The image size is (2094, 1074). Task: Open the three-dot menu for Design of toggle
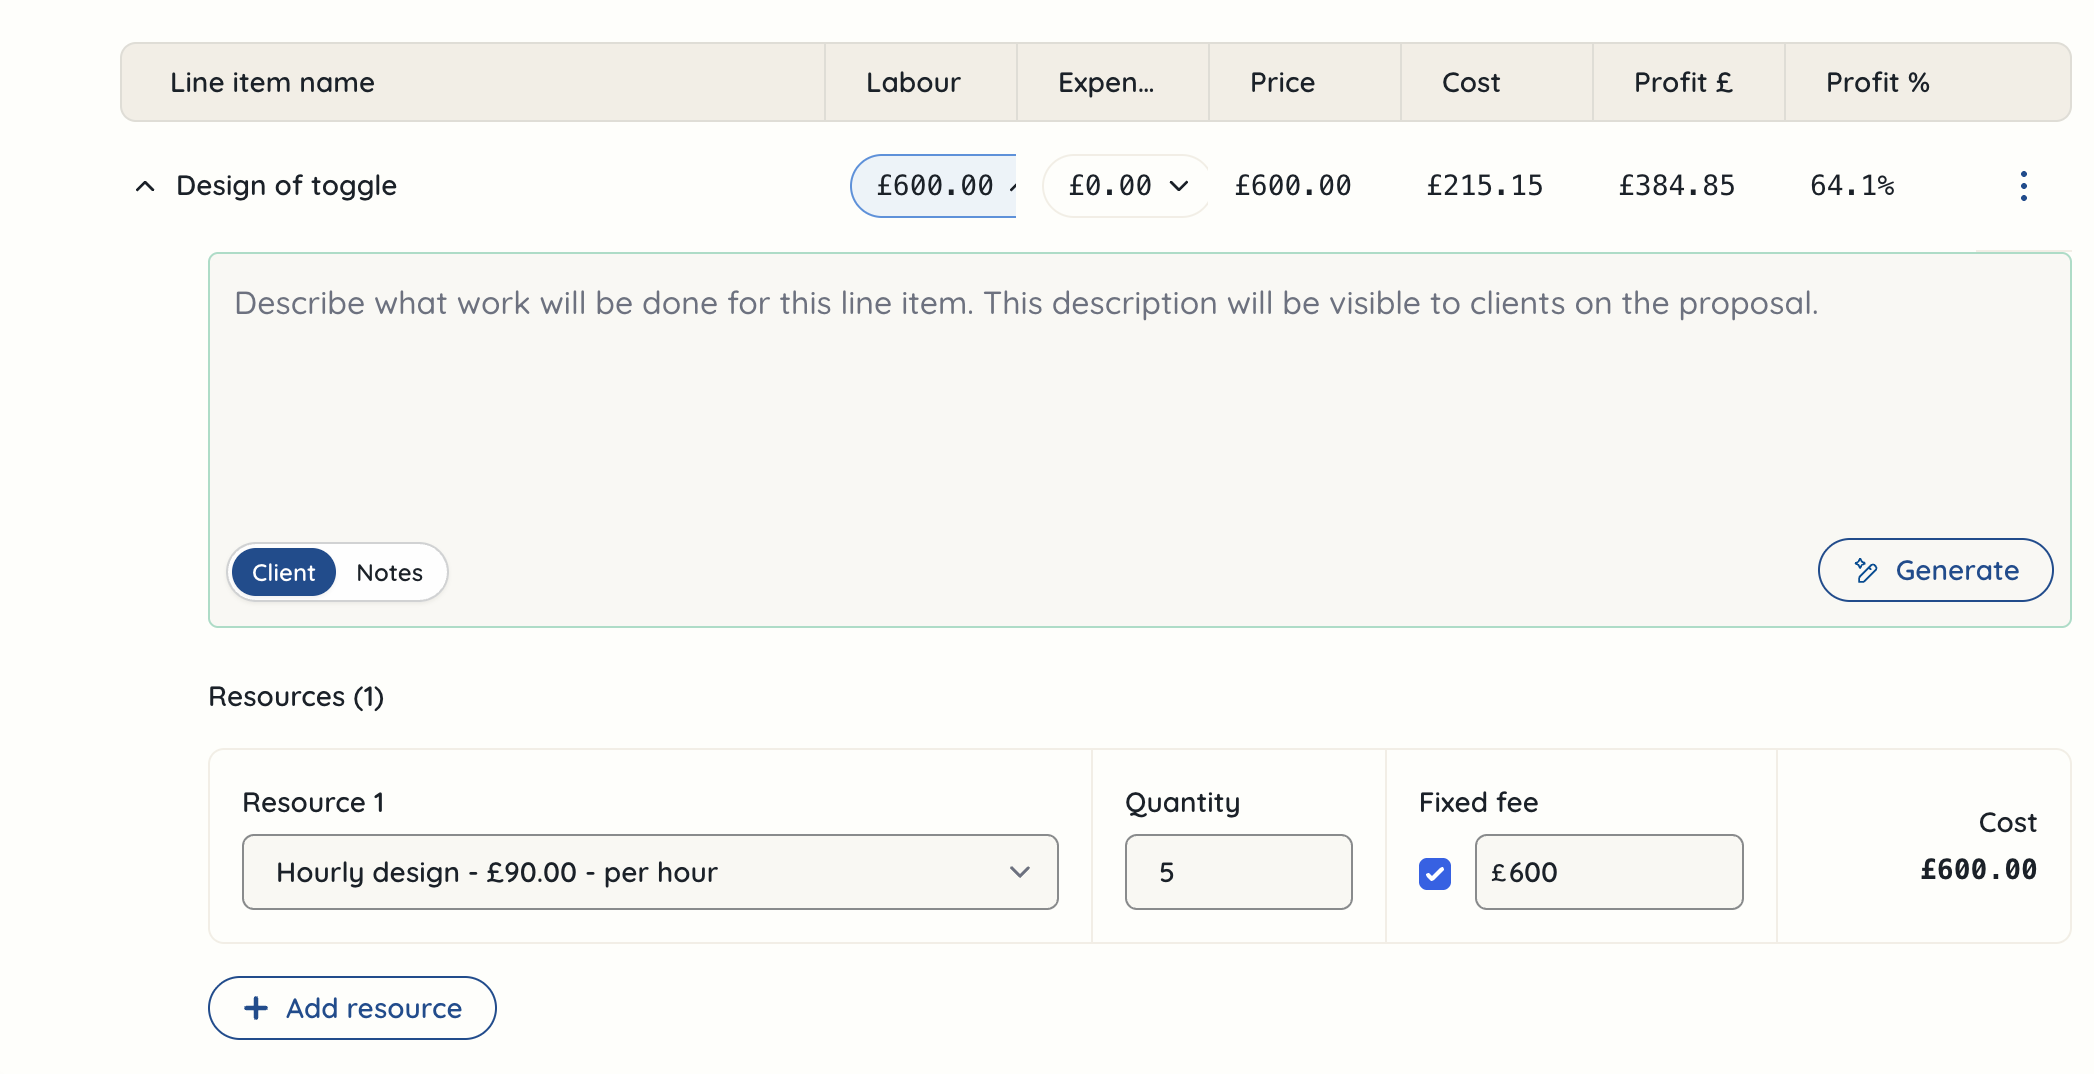2023,186
